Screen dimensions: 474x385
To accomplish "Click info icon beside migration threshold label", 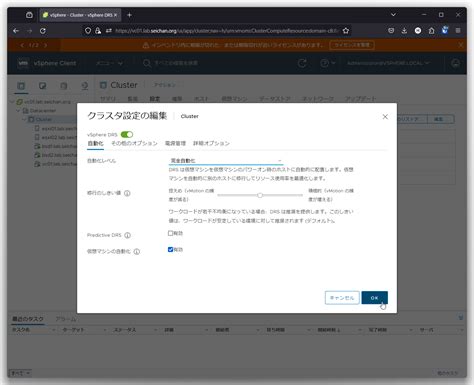I will 127,193.
